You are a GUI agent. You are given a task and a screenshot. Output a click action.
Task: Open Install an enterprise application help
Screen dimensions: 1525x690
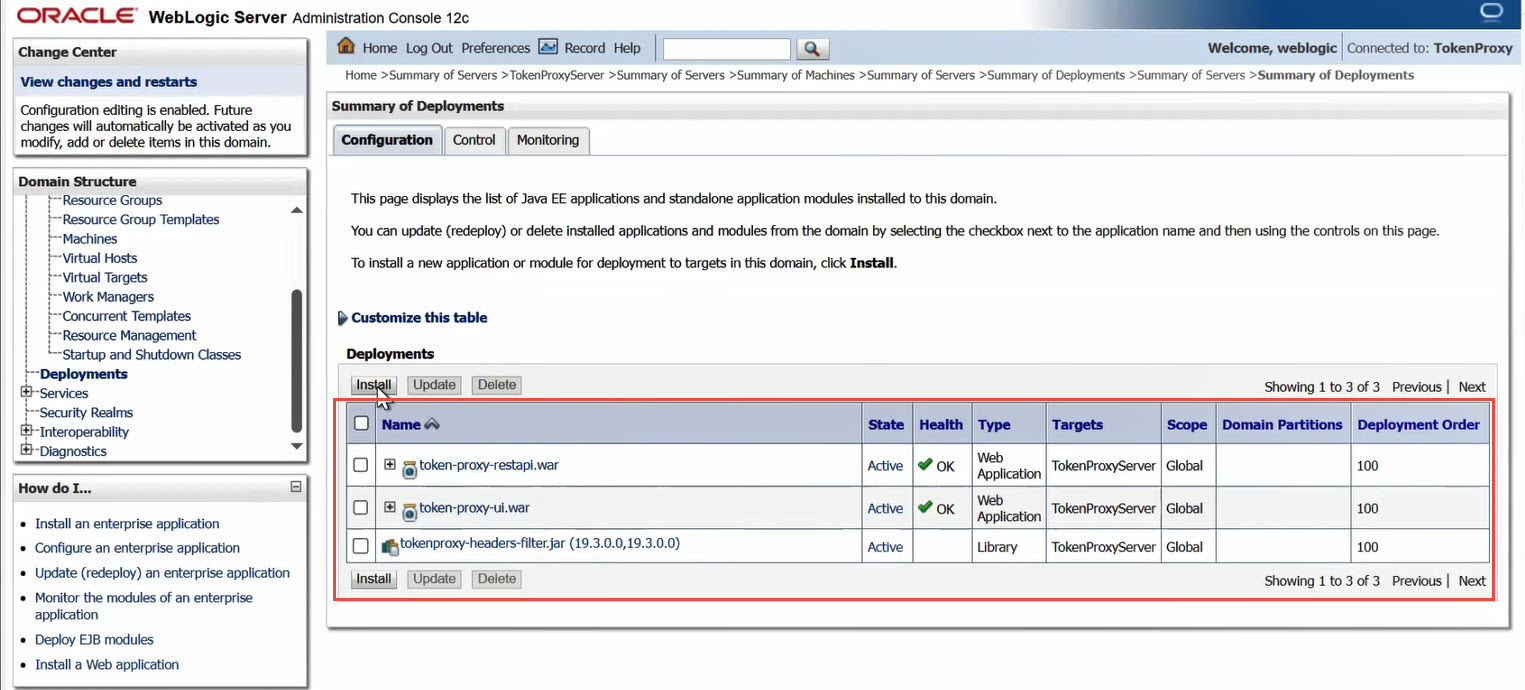tap(127, 524)
